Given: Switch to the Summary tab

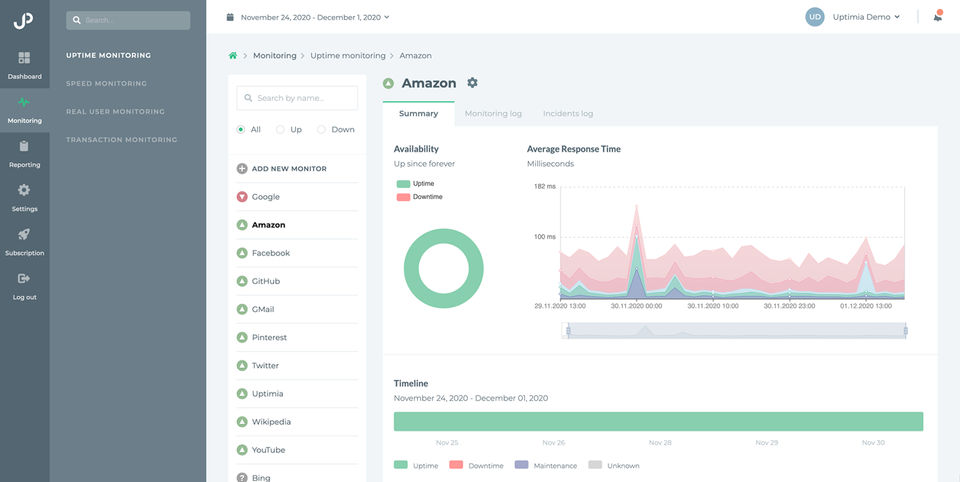Looking at the screenshot, I should (419, 113).
